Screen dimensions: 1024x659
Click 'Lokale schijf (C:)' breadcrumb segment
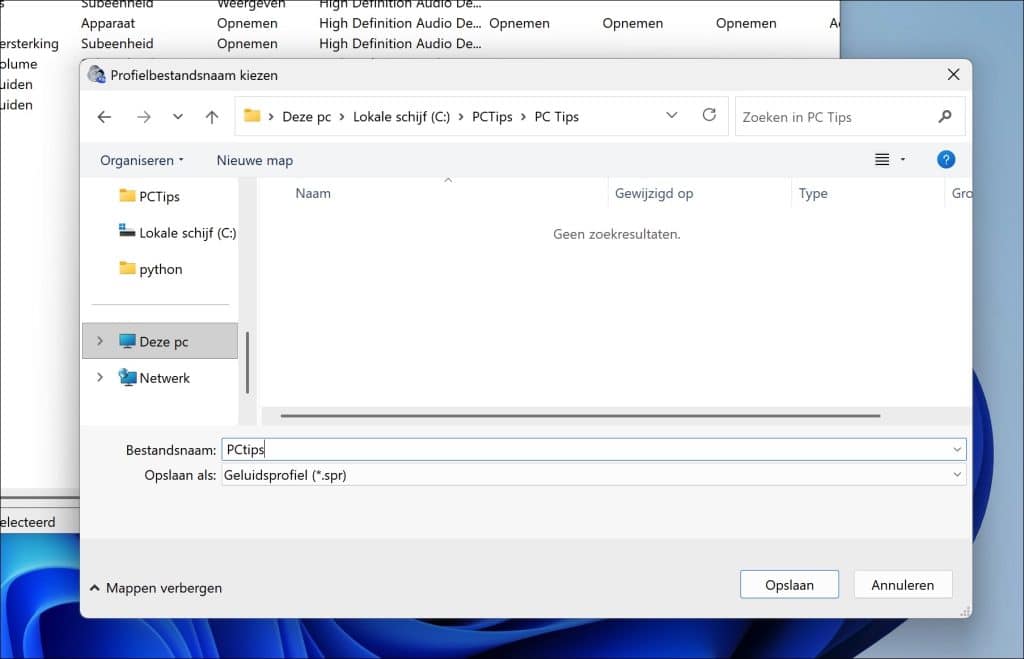pos(401,117)
